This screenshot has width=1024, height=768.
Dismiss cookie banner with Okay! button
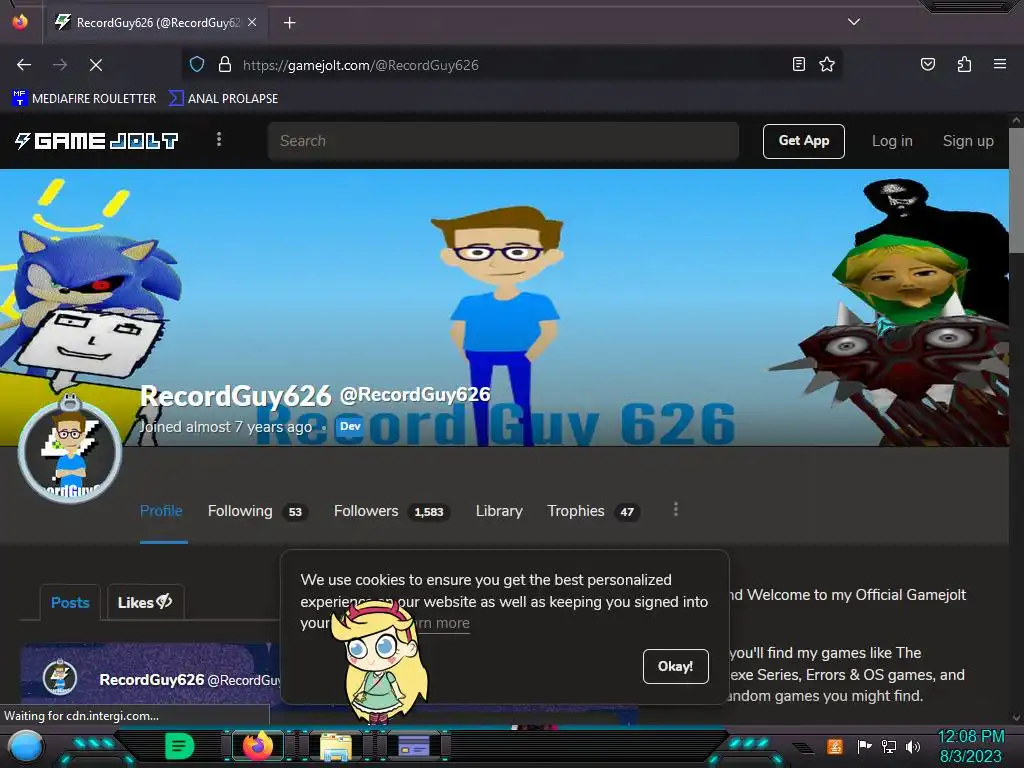[675, 666]
